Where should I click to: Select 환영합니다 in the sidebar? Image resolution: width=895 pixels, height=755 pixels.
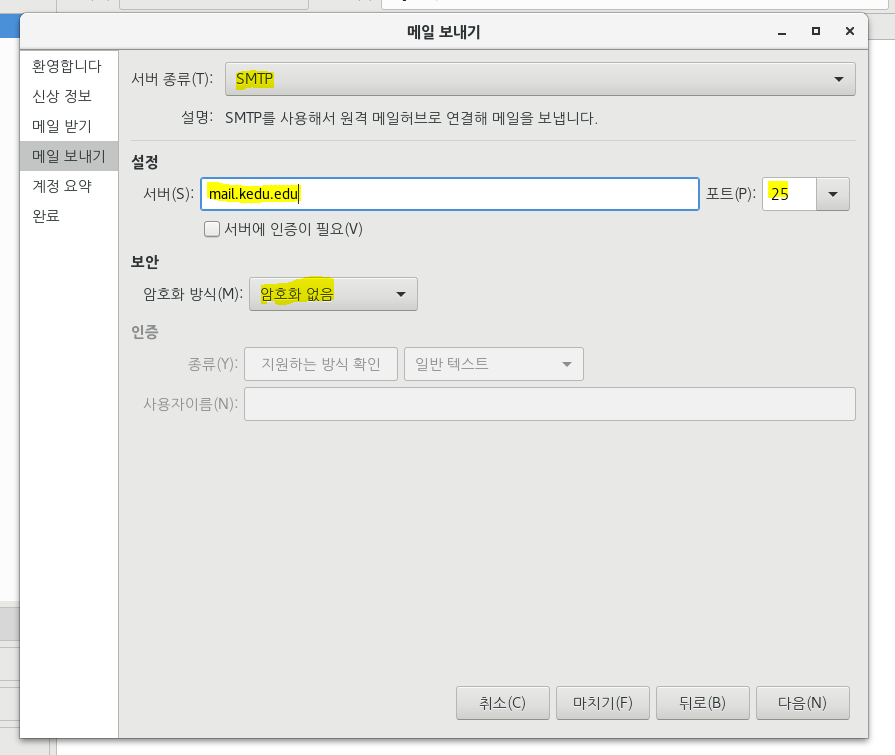tap(67, 66)
